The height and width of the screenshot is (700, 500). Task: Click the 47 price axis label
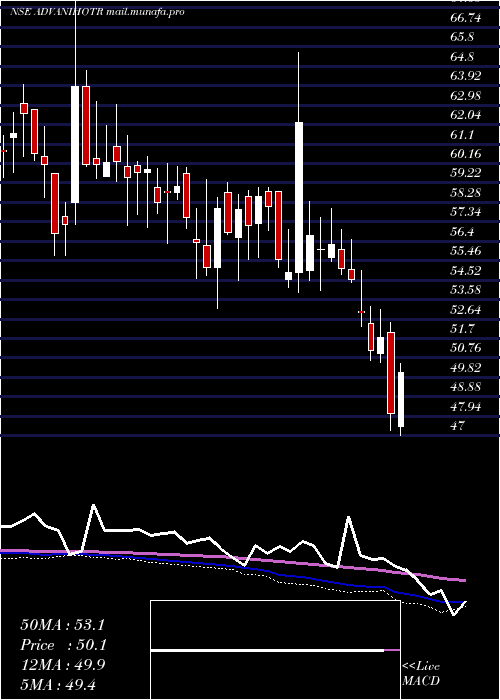click(458, 425)
